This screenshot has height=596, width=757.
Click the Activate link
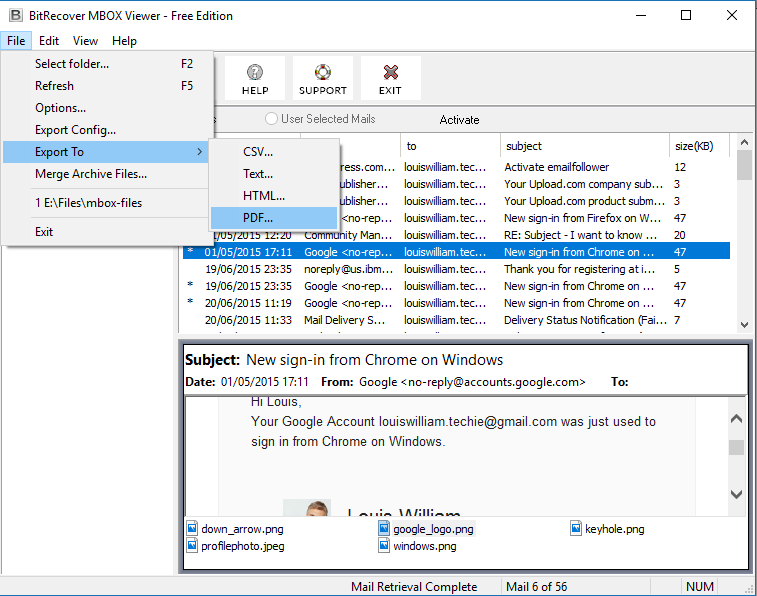pos(459,120)
